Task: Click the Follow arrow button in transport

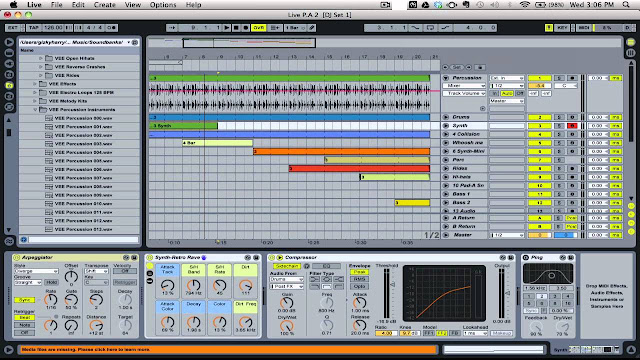Action: [x=172, y=28]
